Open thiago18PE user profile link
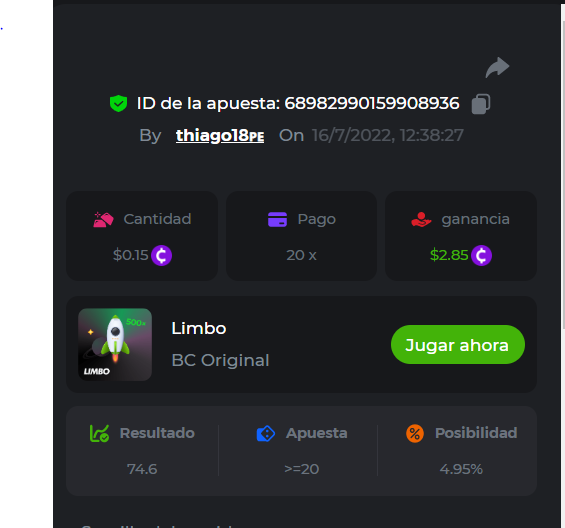 [220, 136]
